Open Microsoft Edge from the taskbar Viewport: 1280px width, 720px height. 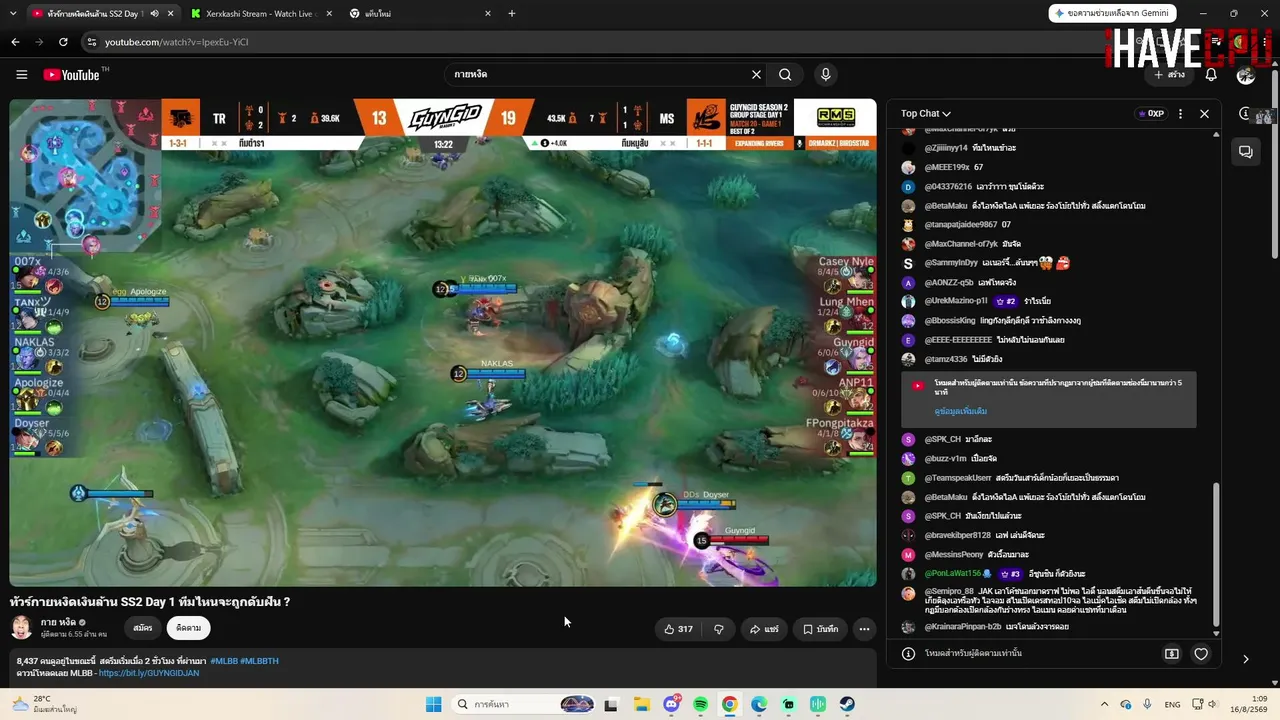759,704
